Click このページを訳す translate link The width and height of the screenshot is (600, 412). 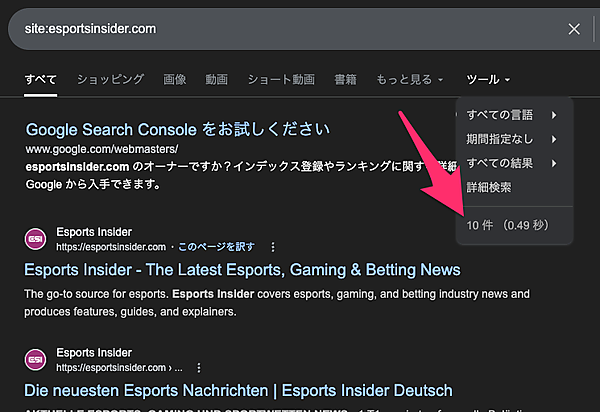point(216,247)
